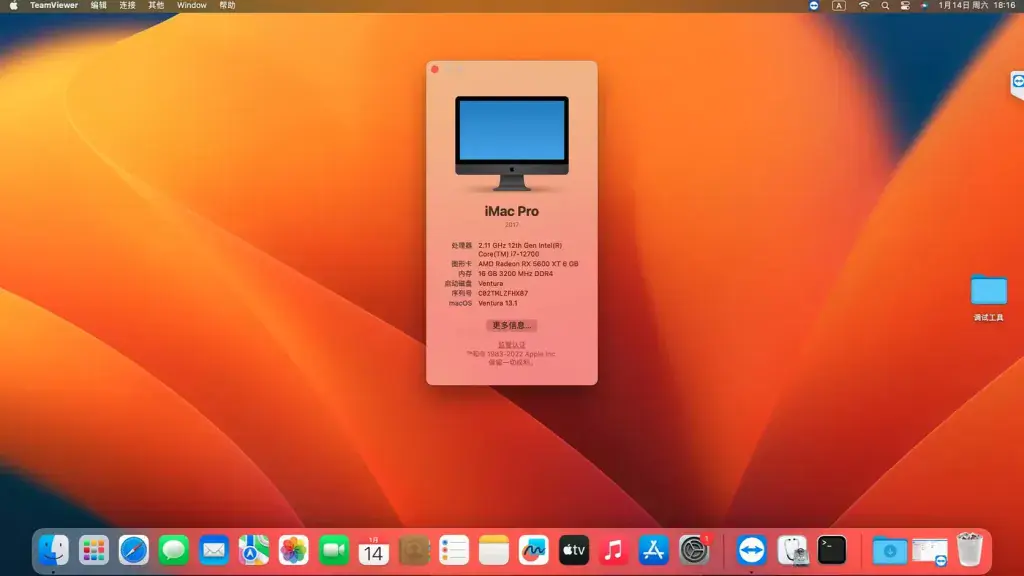Open Reminders app in dock
The image size is (1024, 576).
tap(454, 550)
